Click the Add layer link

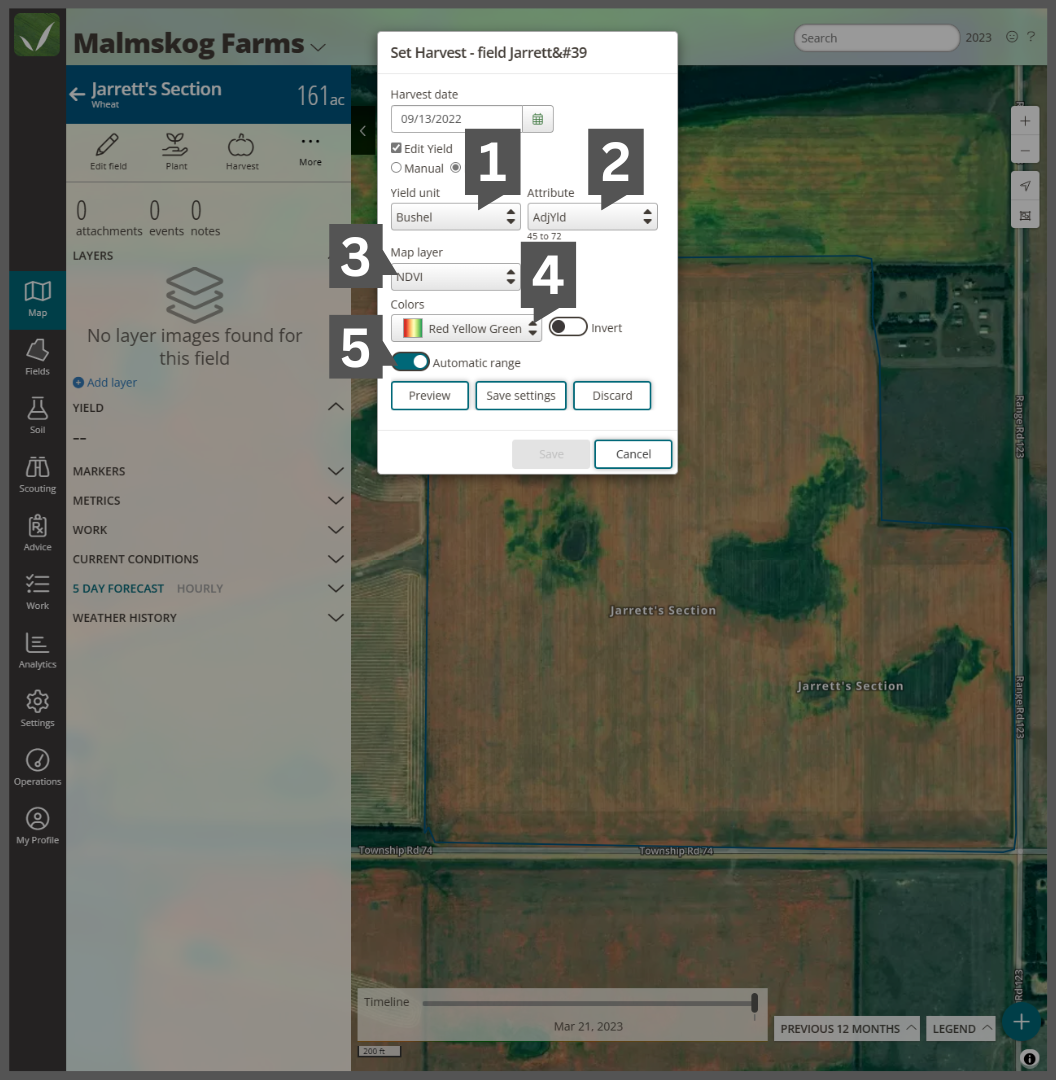104,382
